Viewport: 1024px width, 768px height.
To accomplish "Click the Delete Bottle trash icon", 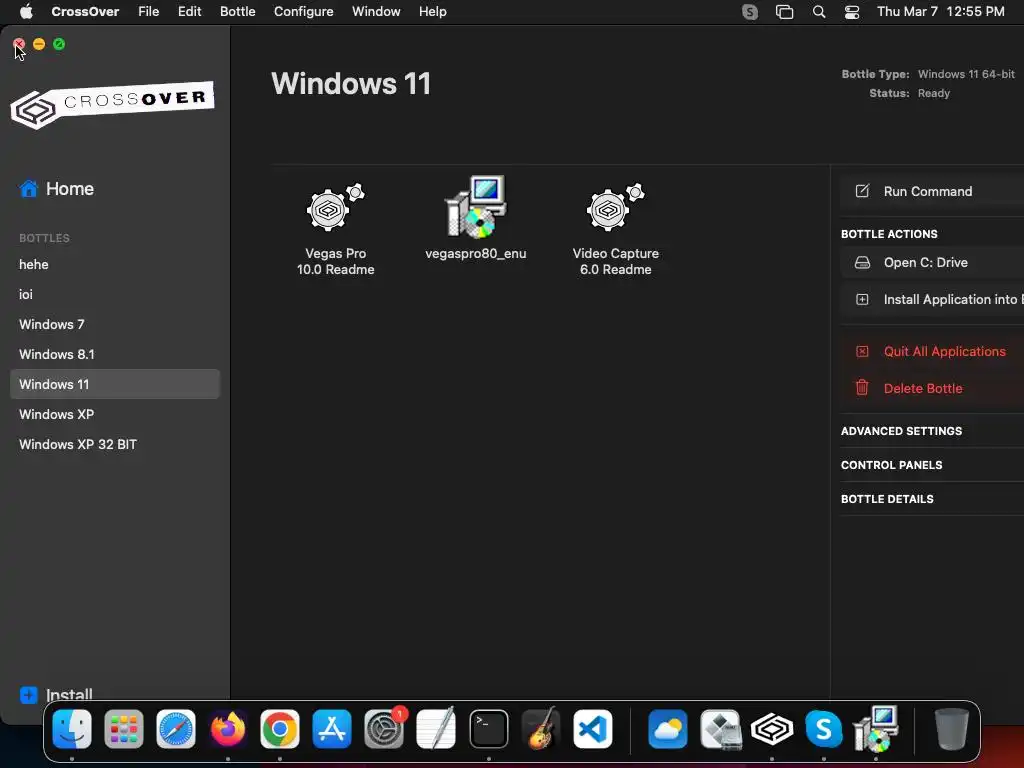I will coord(862,388).
